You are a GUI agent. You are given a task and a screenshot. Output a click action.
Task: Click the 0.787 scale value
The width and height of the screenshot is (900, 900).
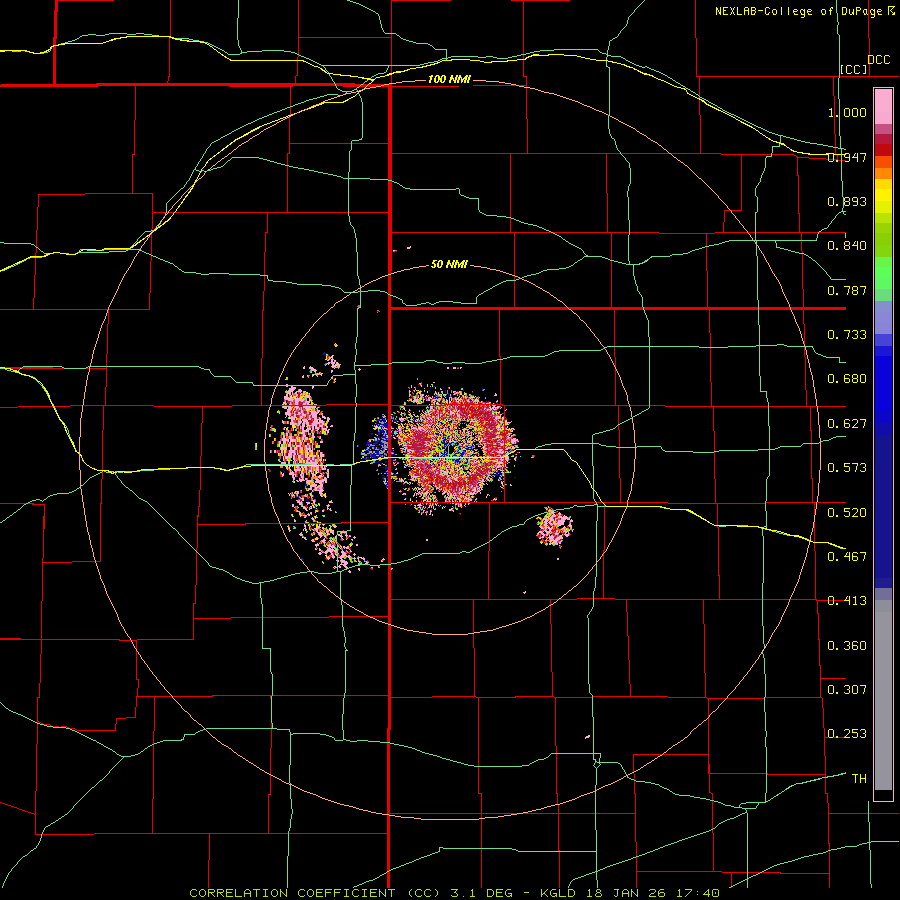click(x=847, y=290)
